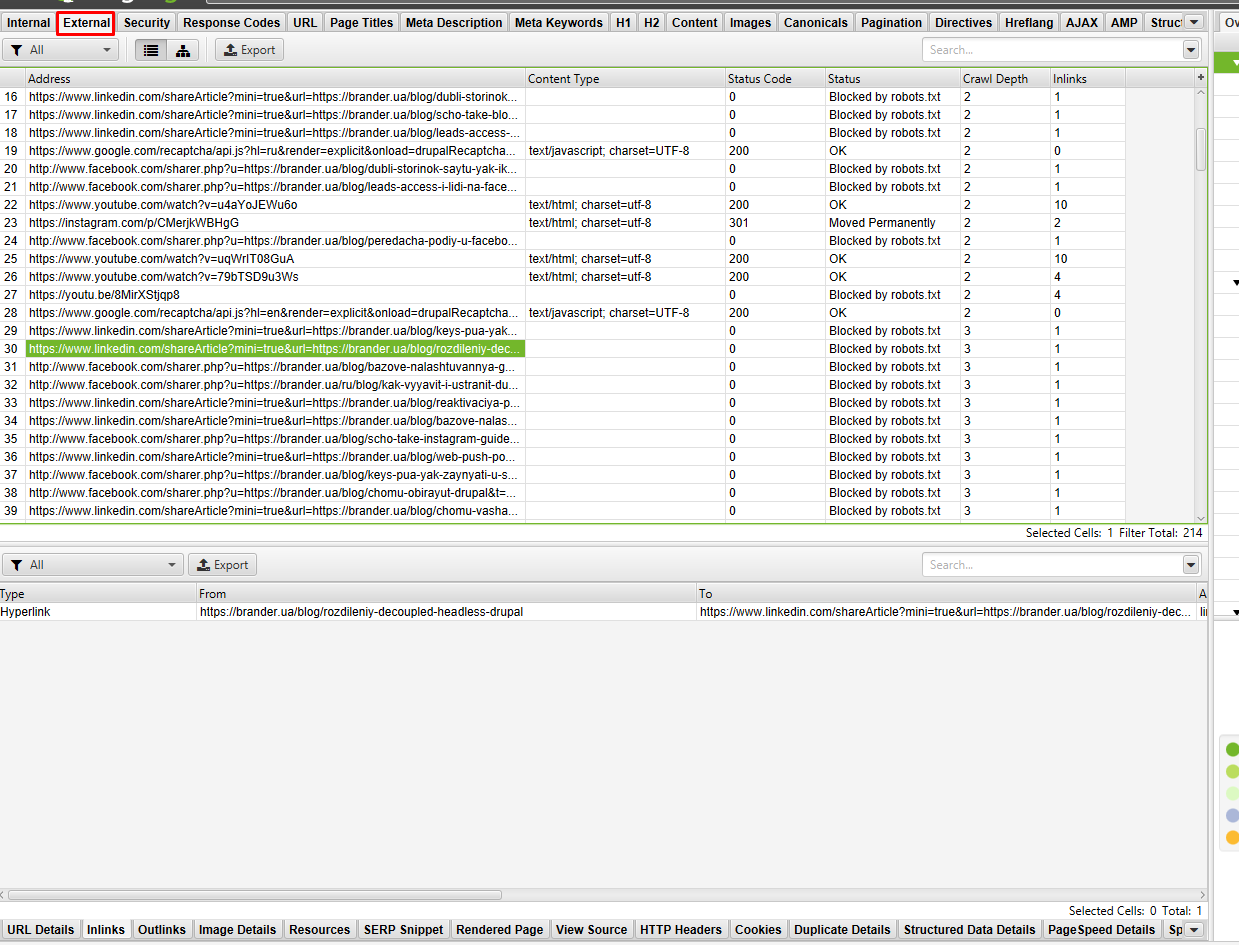Open the Outlinks bottom tab

[162, 930]
